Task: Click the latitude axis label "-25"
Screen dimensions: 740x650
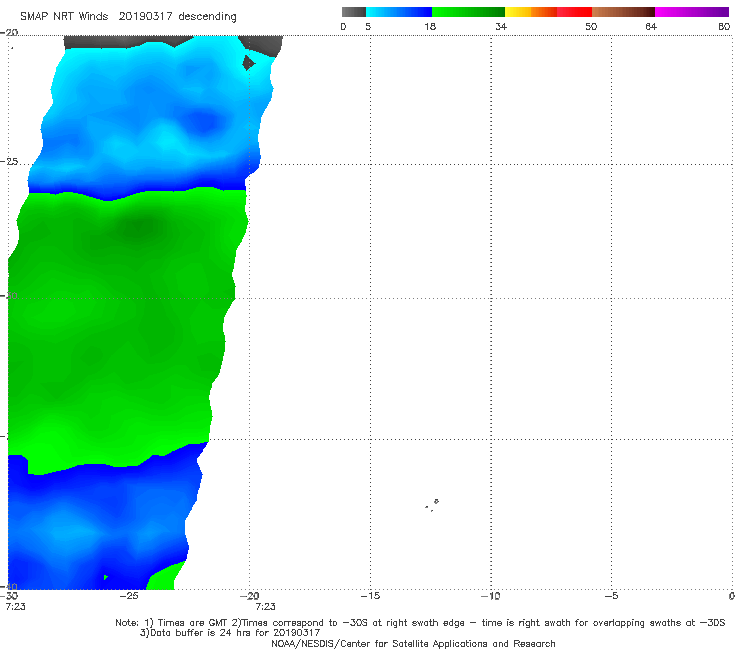Action: 9,161
